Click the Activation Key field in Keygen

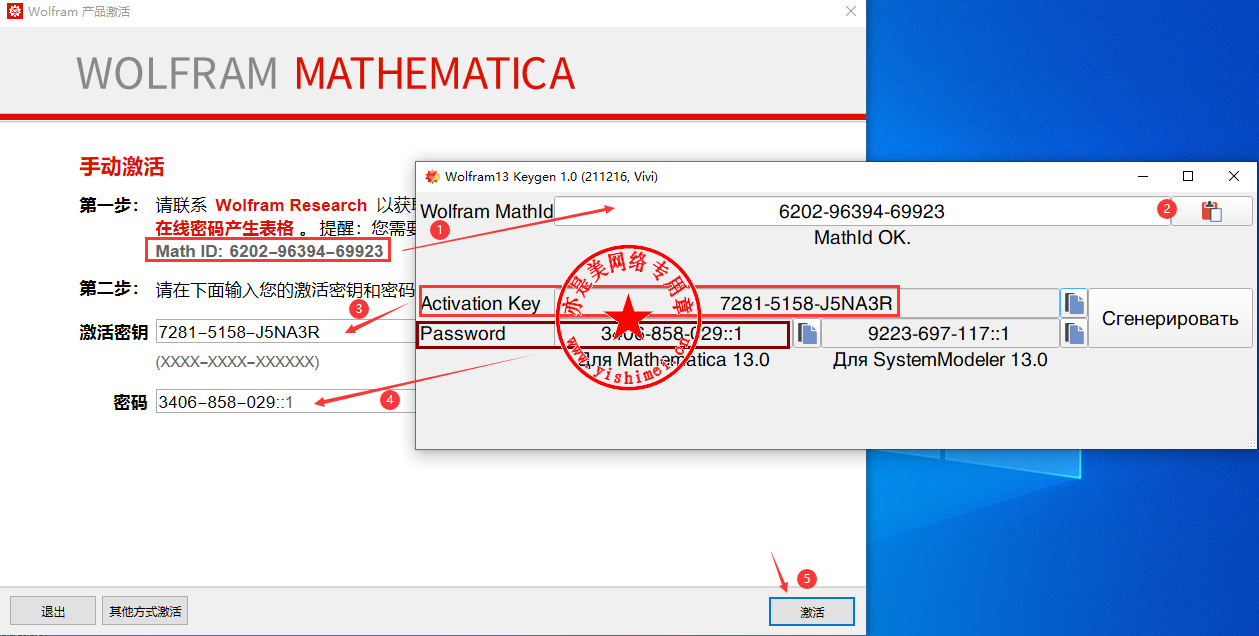pos(806,303)
